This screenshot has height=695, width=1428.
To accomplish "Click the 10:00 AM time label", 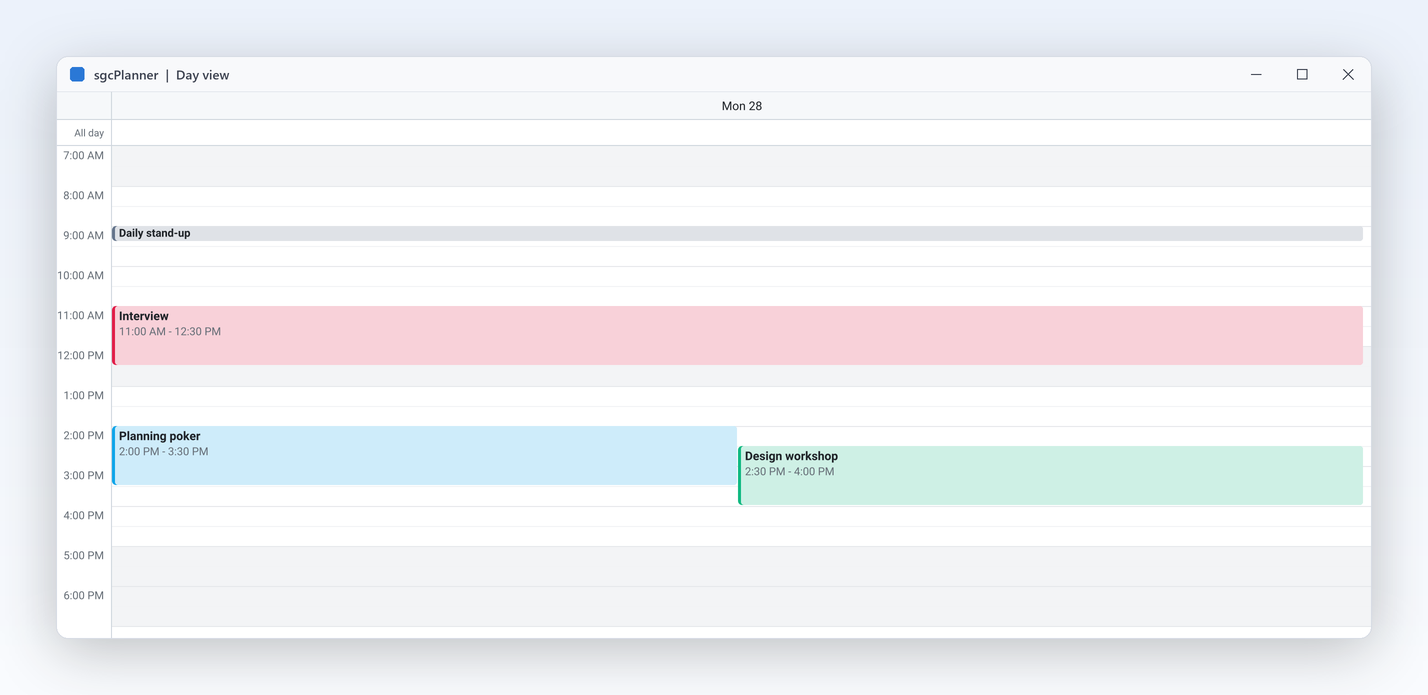I will pos(81,276).
